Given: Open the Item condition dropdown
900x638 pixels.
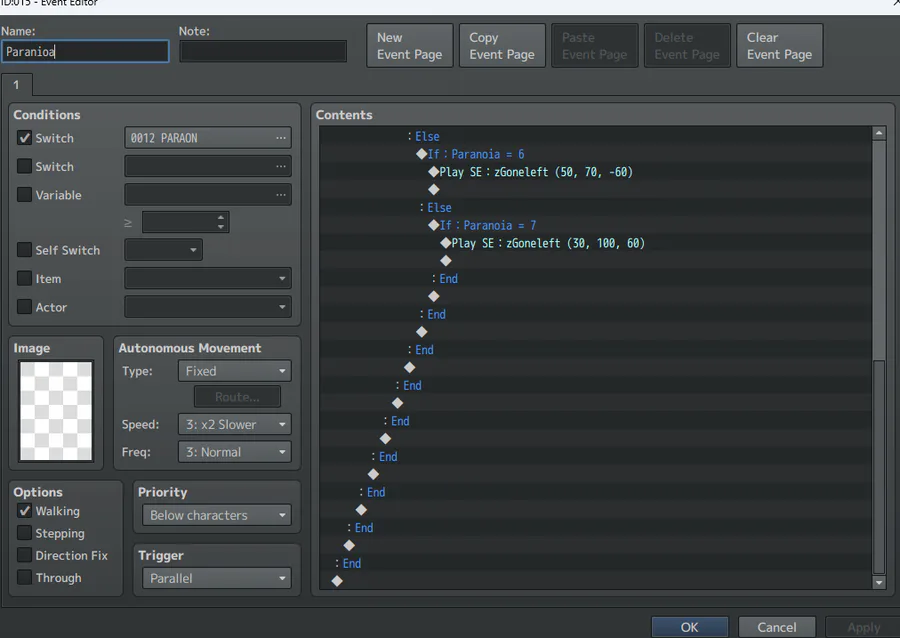Looking at the screenshot, I should pos(208,278).
